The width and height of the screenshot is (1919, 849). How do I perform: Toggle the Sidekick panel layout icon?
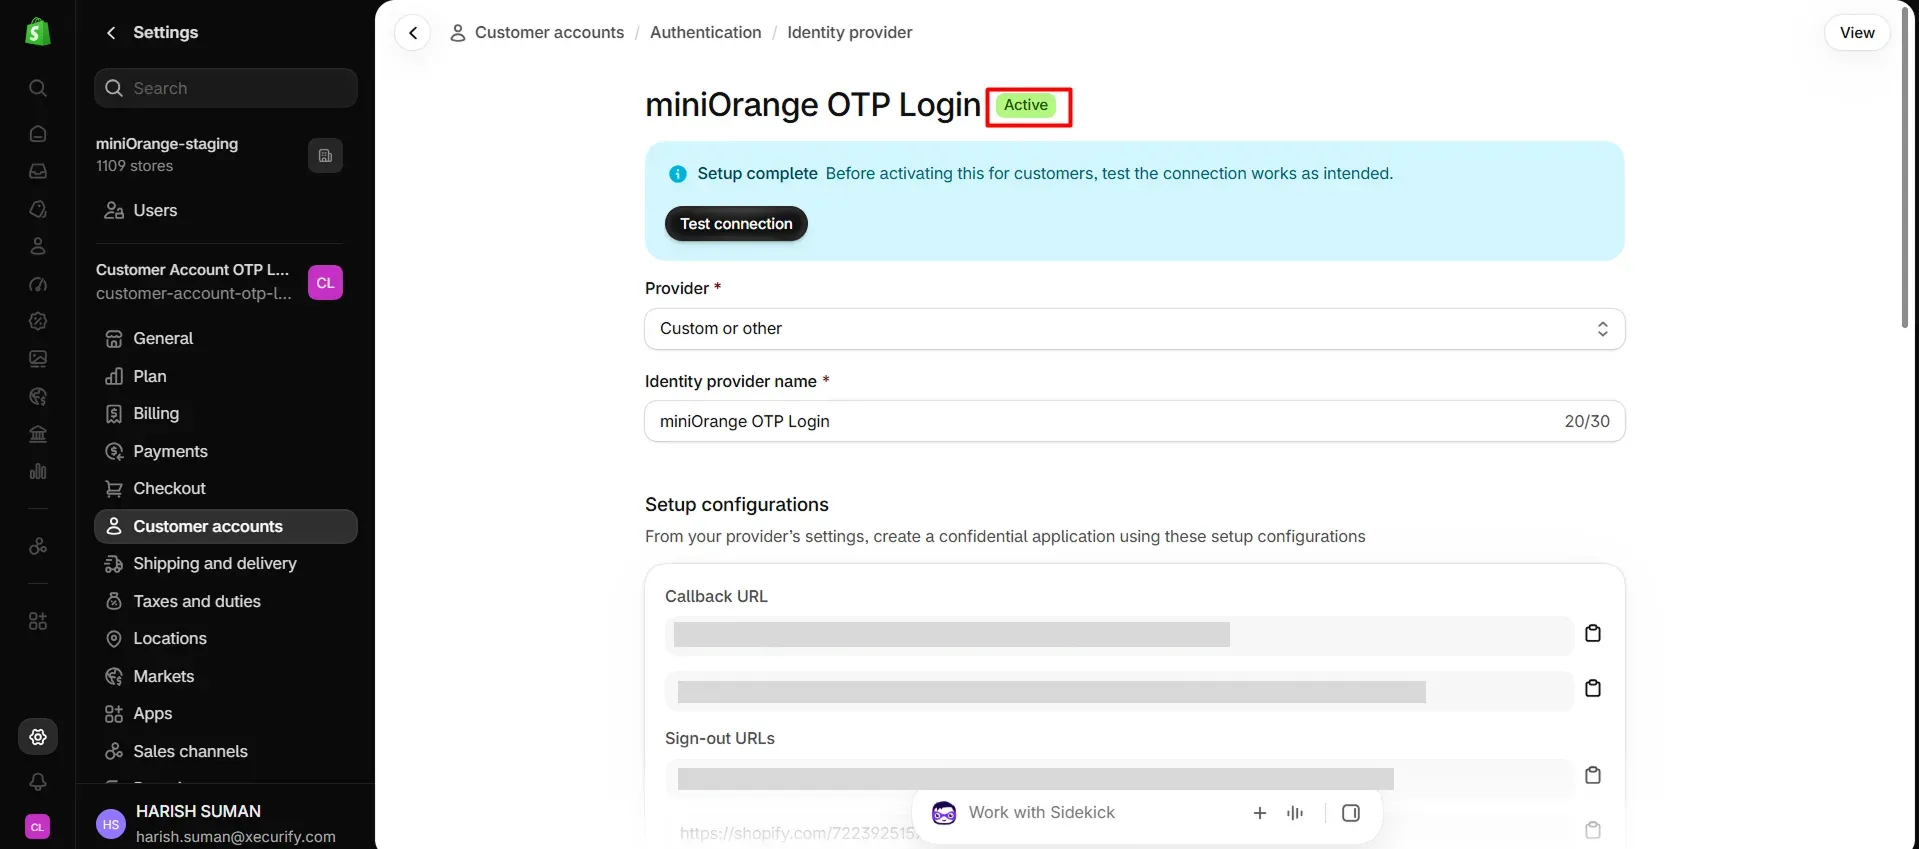pos(1351,813)
